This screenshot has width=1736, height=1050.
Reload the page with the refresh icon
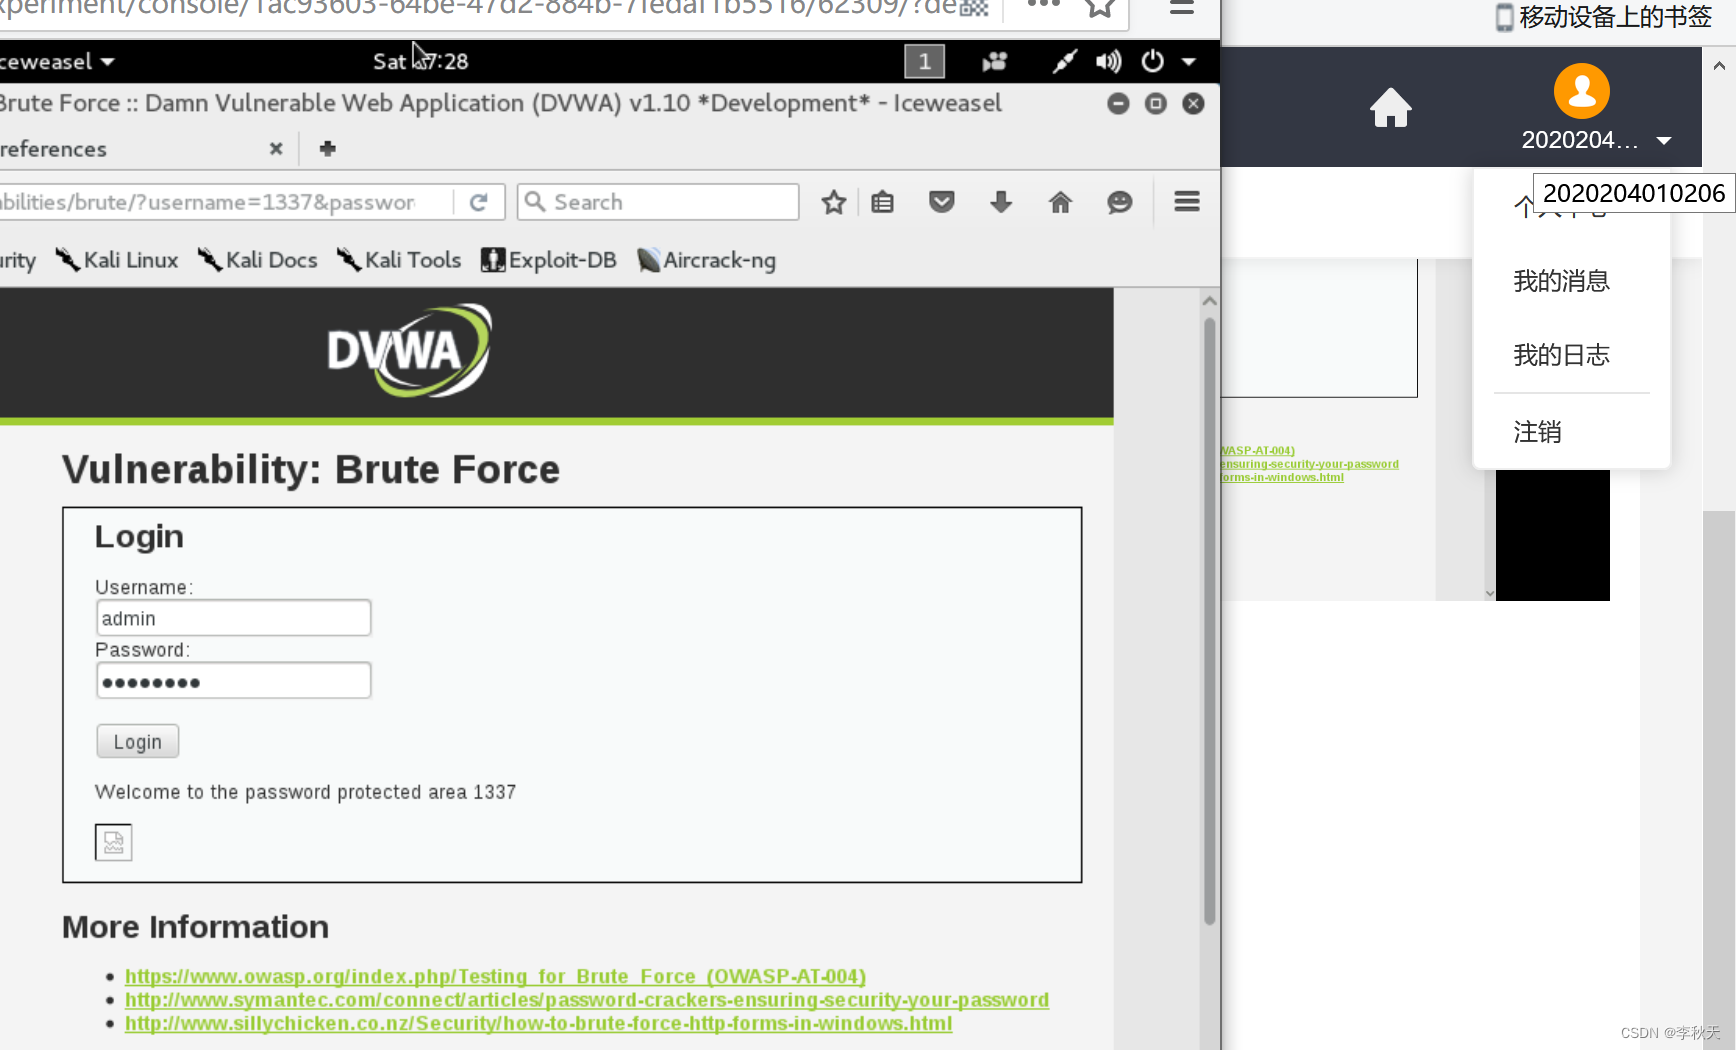coord(478,202)
